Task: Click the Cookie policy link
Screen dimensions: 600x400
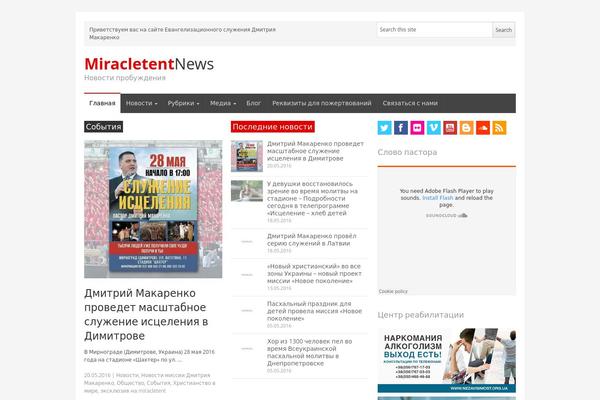Action: tap(393, 291)
